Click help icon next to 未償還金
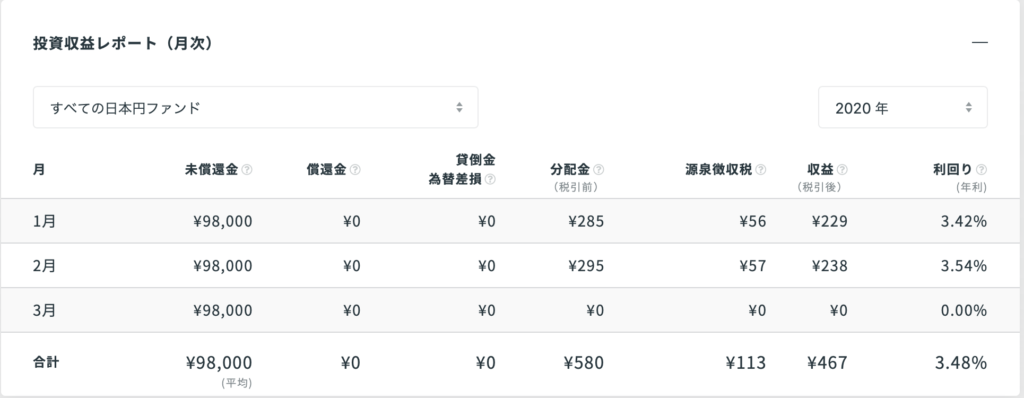This screenshot has height=398, width=1024. [x=246, y=170]
